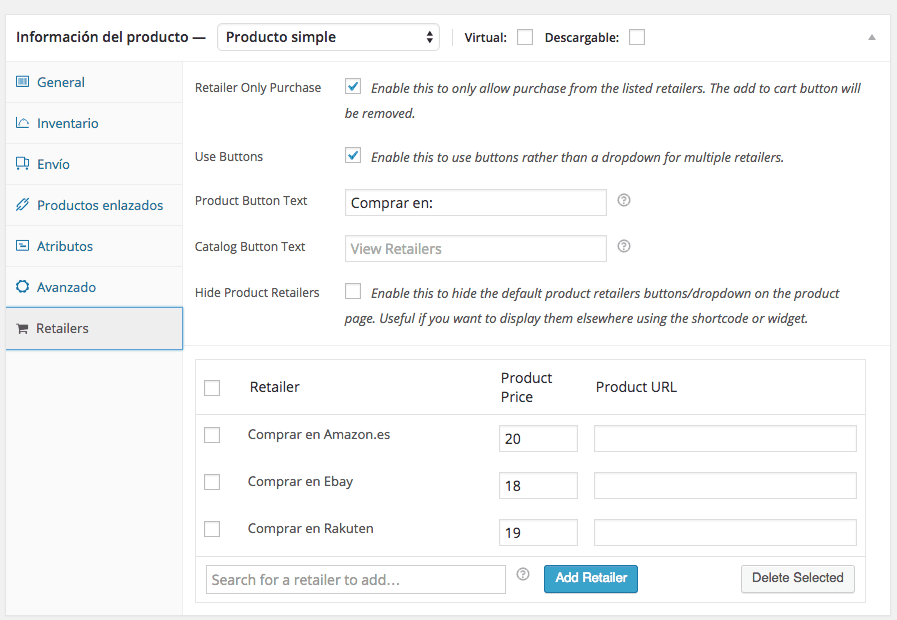Collapse the Información del producto panel
The width and height of the screenshot is (897, 620).
871,37
